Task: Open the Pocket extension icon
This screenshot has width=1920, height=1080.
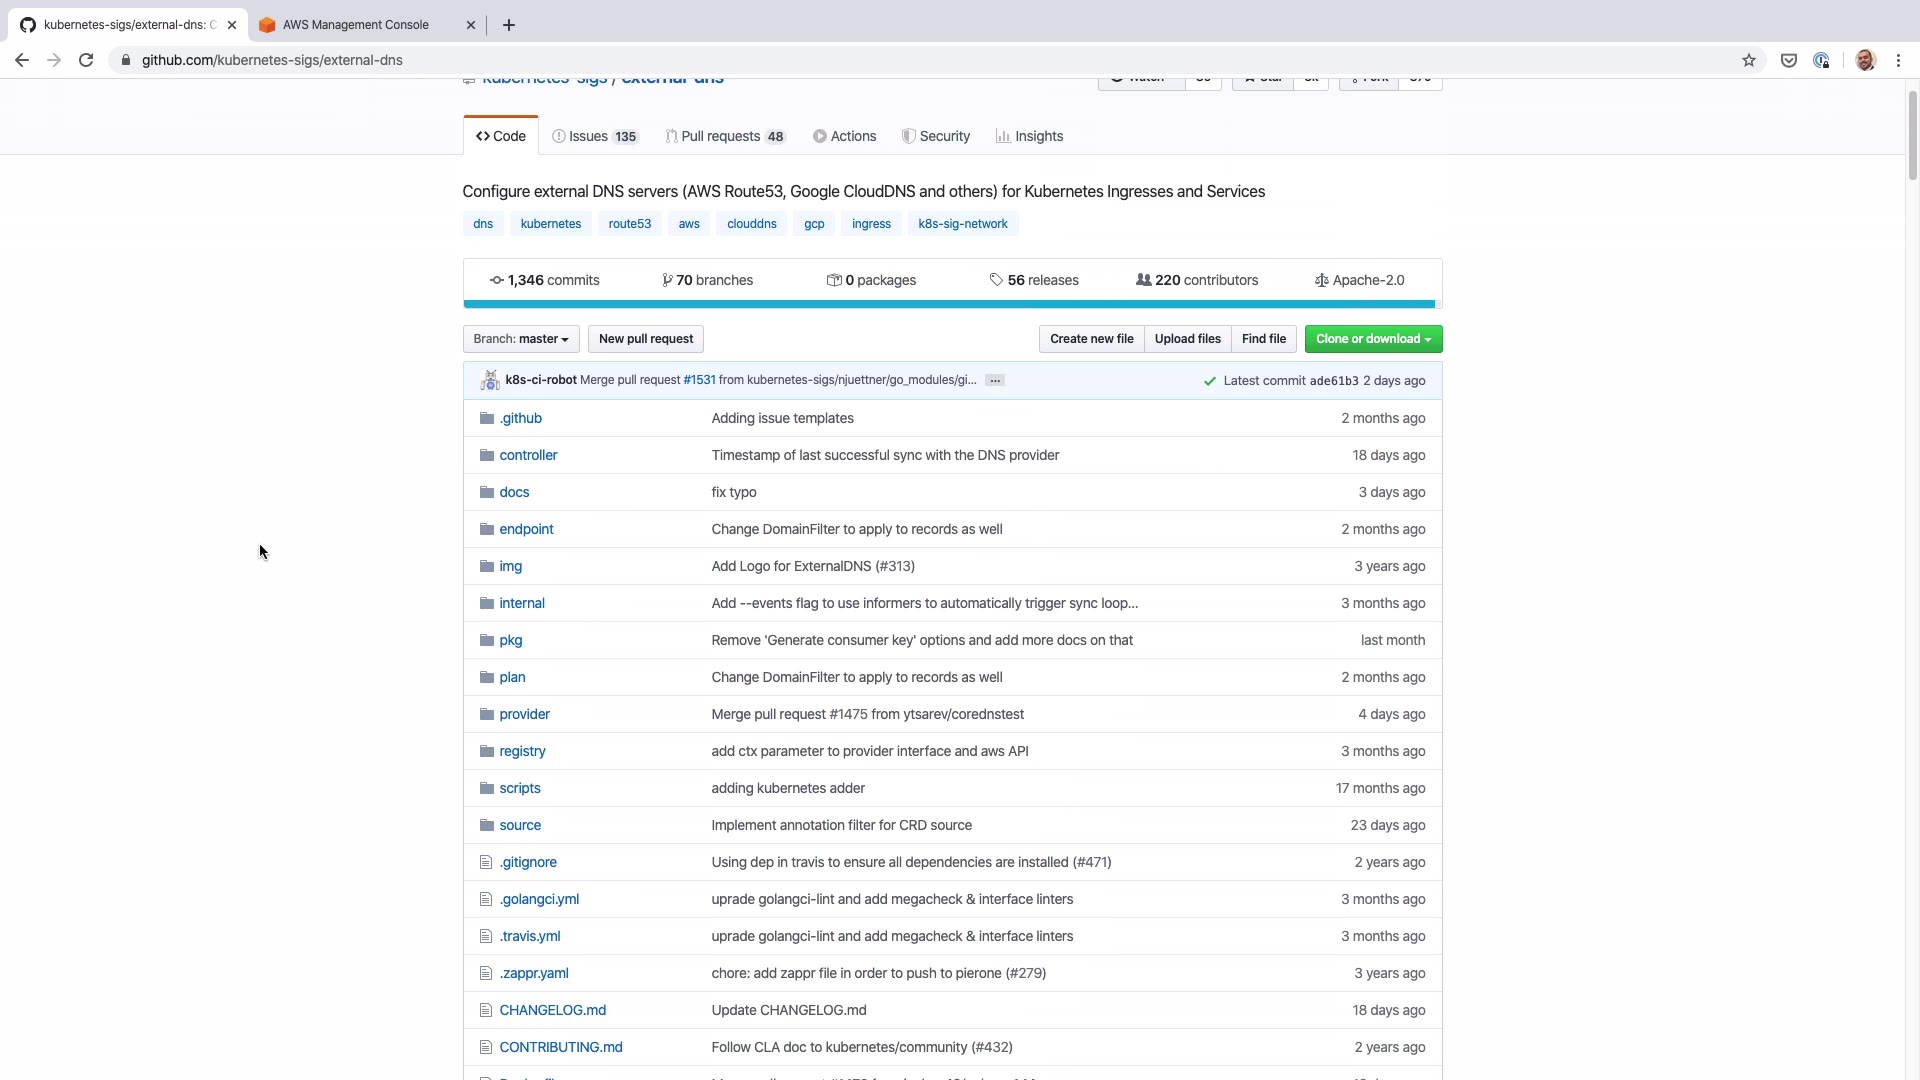Action: pyautogui.click(x=1789, y=60)
